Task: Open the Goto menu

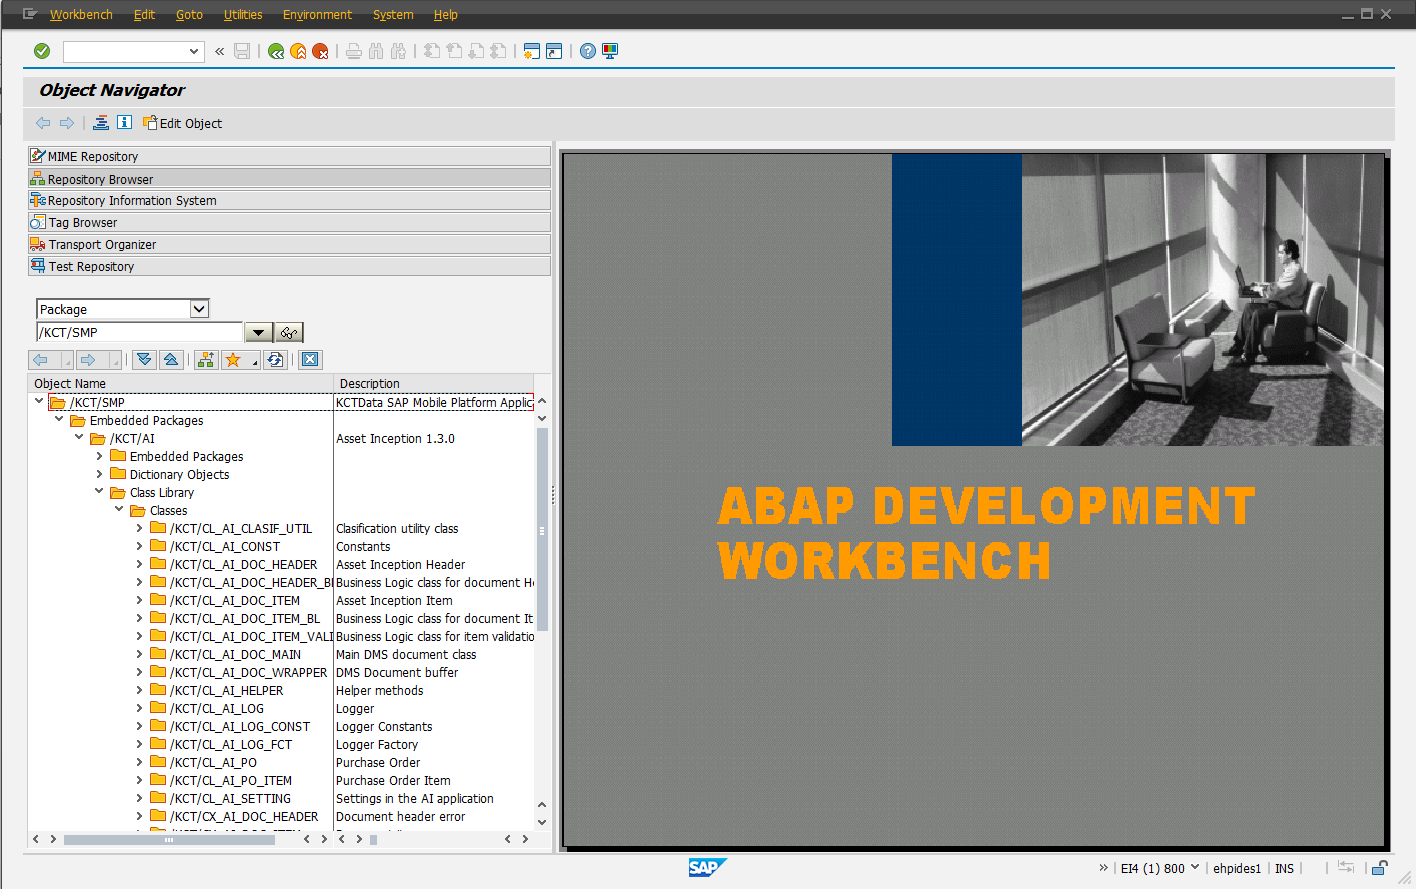Action: click(x=189, y=15)
